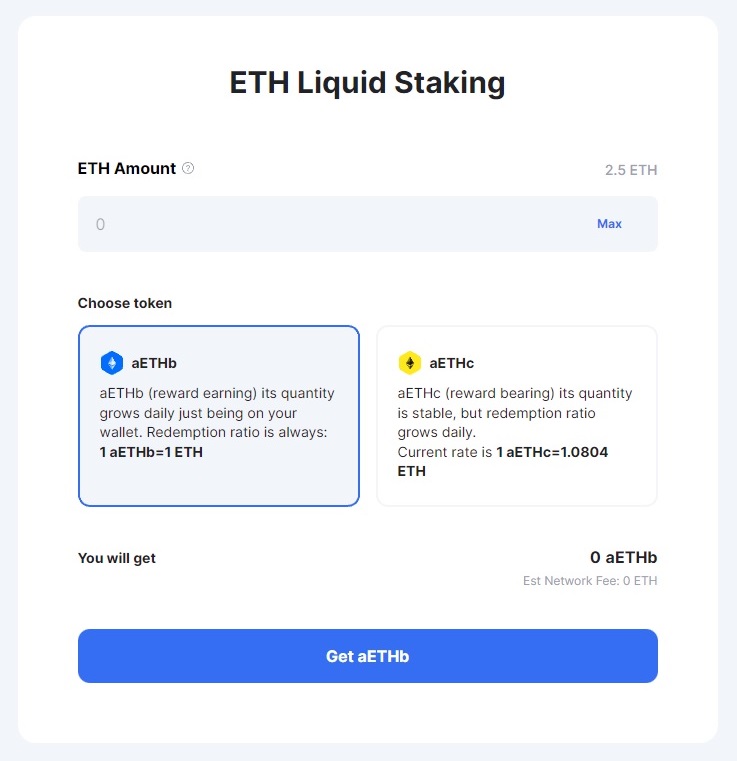Click the aETHb token name label
Screen dimensions: 737x761
154,363
